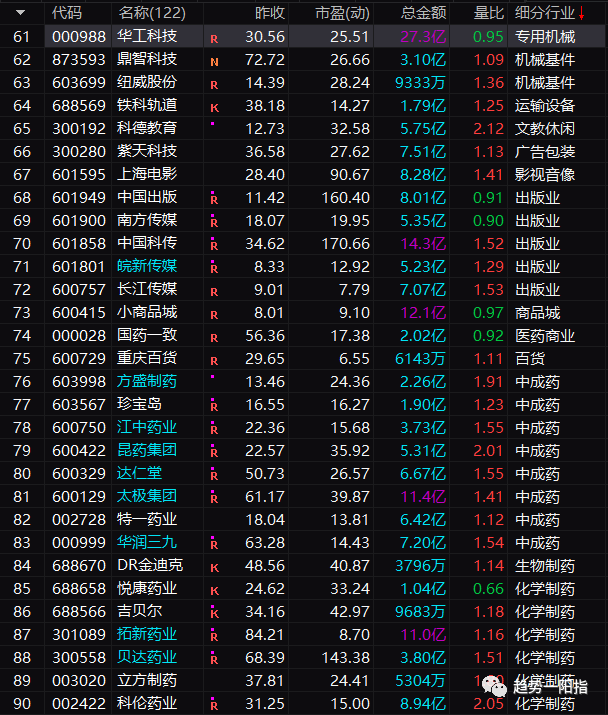The width and height of the screenshot is (608, 715).
Task: Click R icon on 中国科传 row
Action: [214, 245]
